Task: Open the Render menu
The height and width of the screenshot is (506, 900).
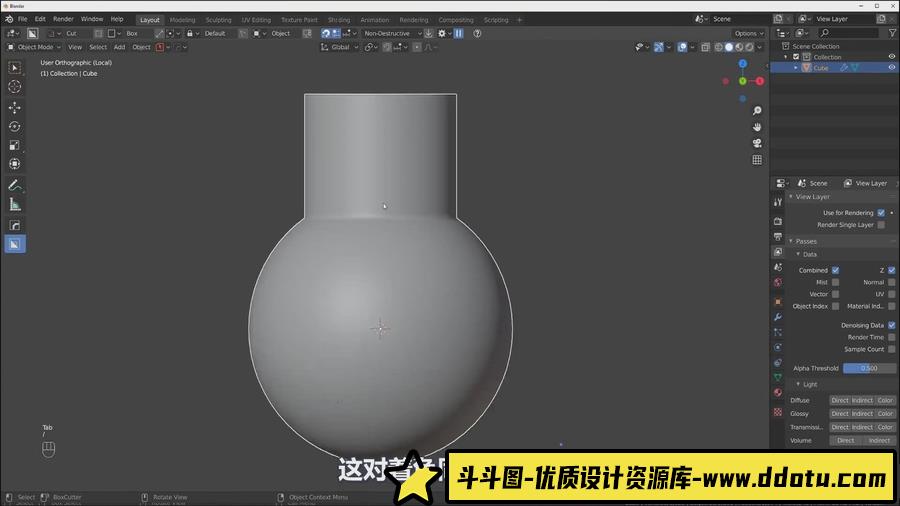Action: point(63,20)
